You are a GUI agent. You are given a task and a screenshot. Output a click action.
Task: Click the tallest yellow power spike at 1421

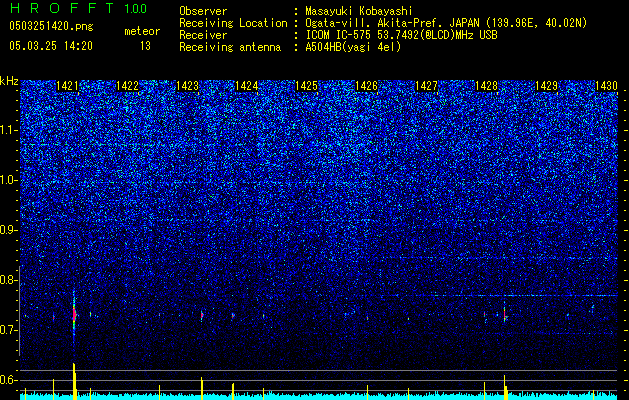click(x=75, y=380)
